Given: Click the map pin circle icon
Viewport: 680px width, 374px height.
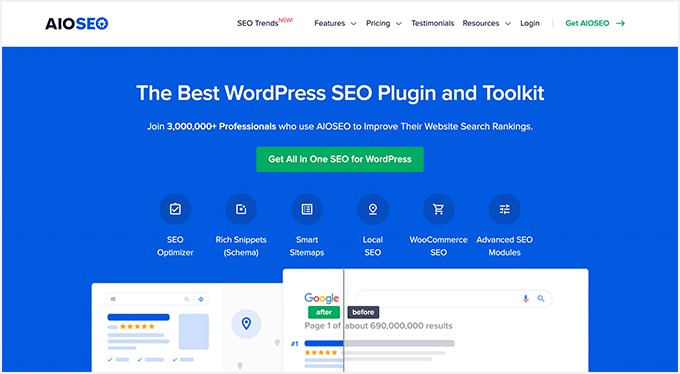Looking at the screenshot, I should click(x=246, y=324).
